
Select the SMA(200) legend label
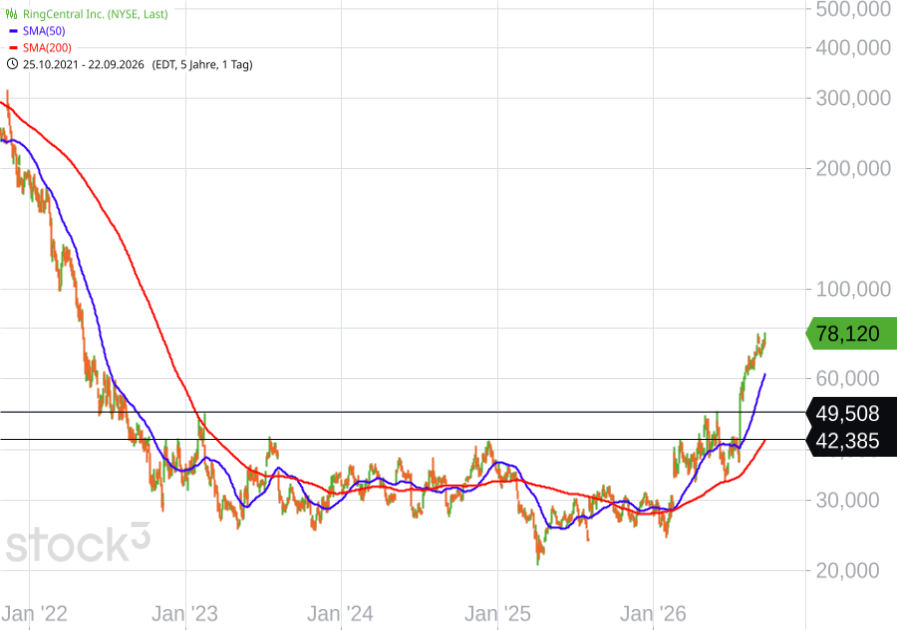(x=47, y=47)
